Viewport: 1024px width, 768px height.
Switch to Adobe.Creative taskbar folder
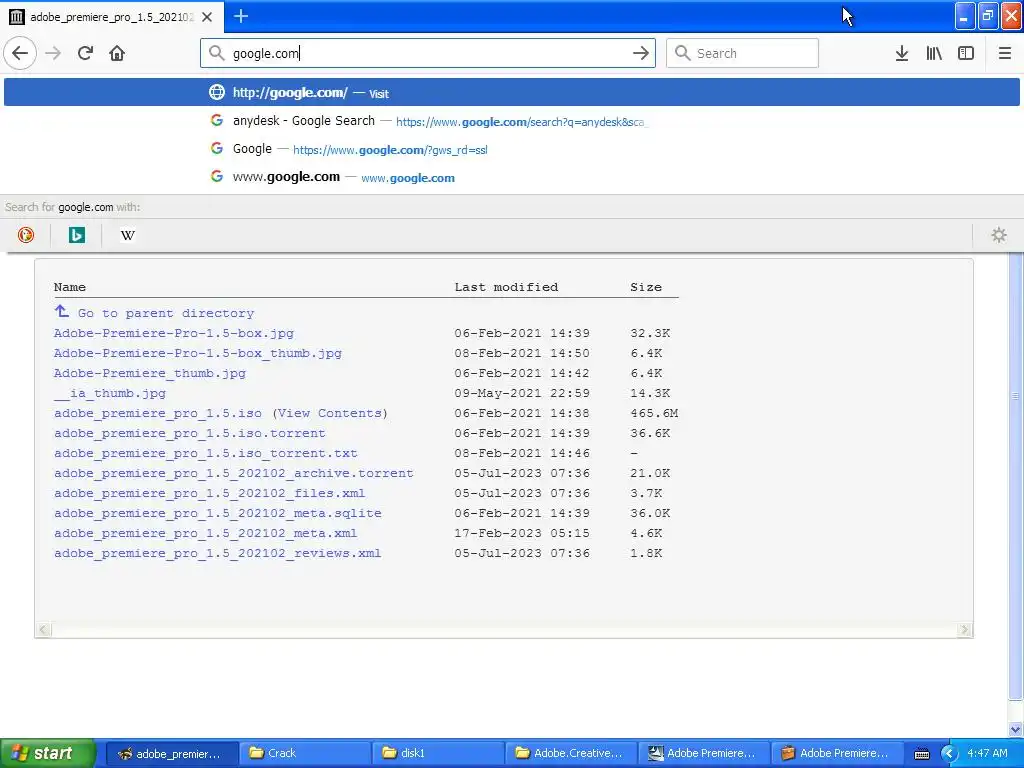(x=571, y=753)
